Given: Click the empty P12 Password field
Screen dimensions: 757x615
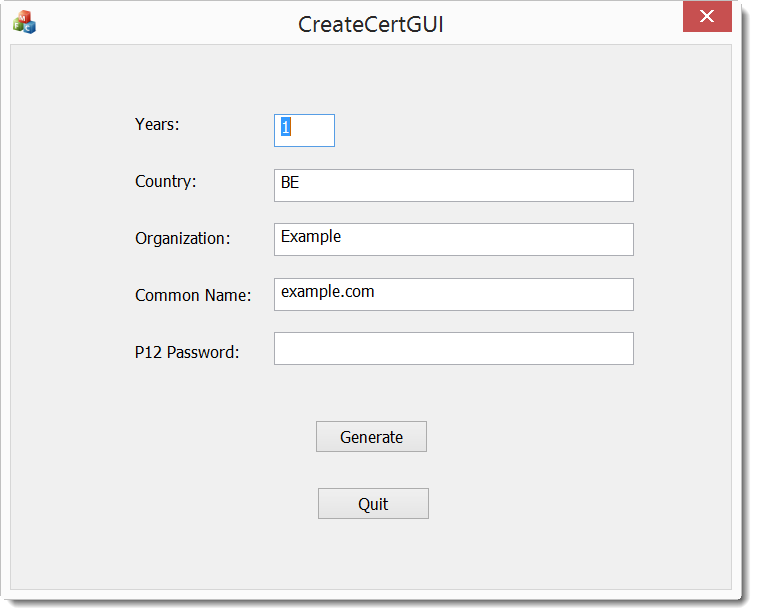Looking at the screenshot, I should pos(453,349).
